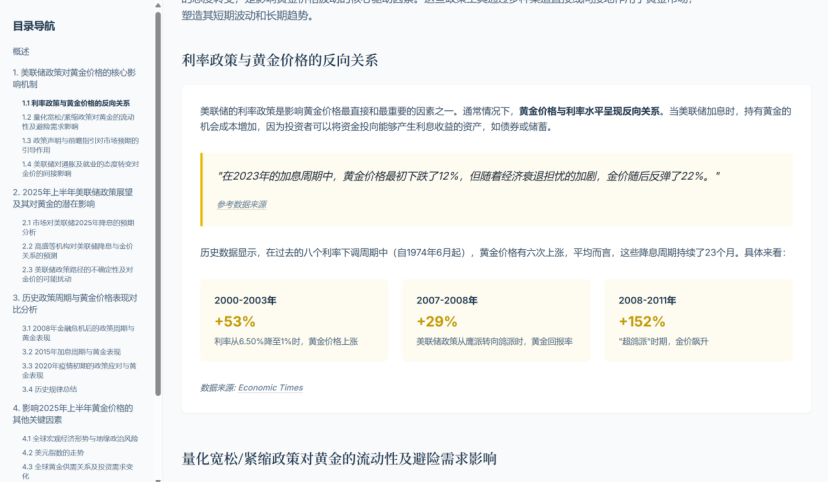Jump to 1.2 量化宽松/紧缩政策 sidebar entry
The image size is (828, 482).
(80, 122)
